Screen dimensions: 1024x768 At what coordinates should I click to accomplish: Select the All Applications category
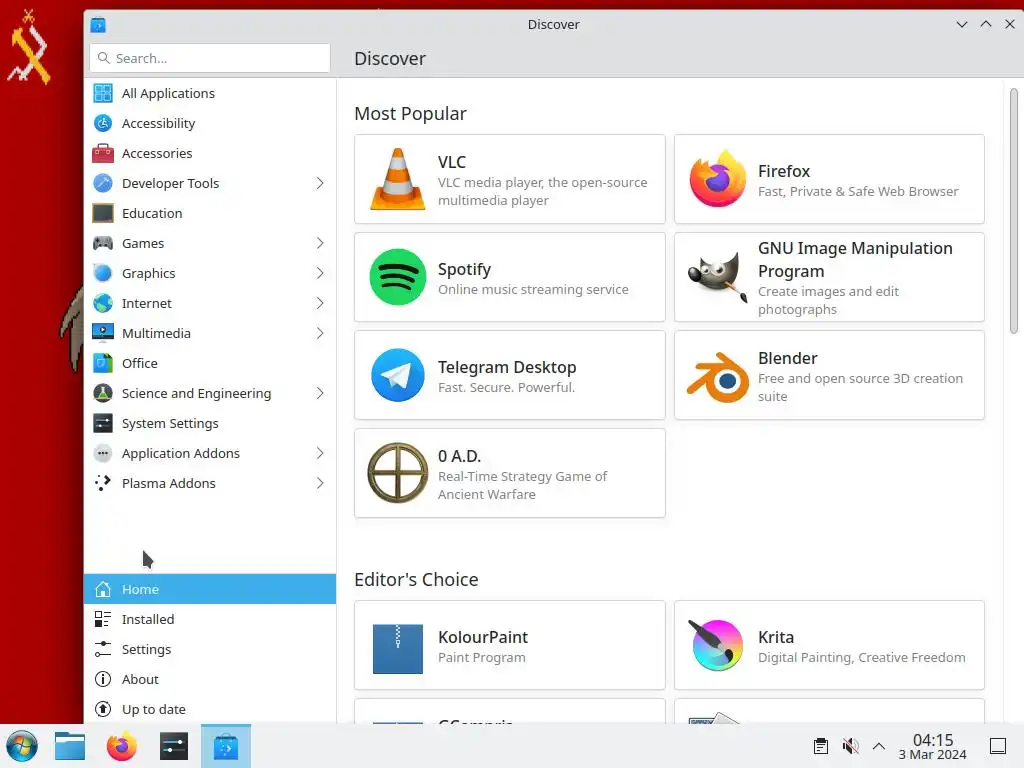coord(210,93)
